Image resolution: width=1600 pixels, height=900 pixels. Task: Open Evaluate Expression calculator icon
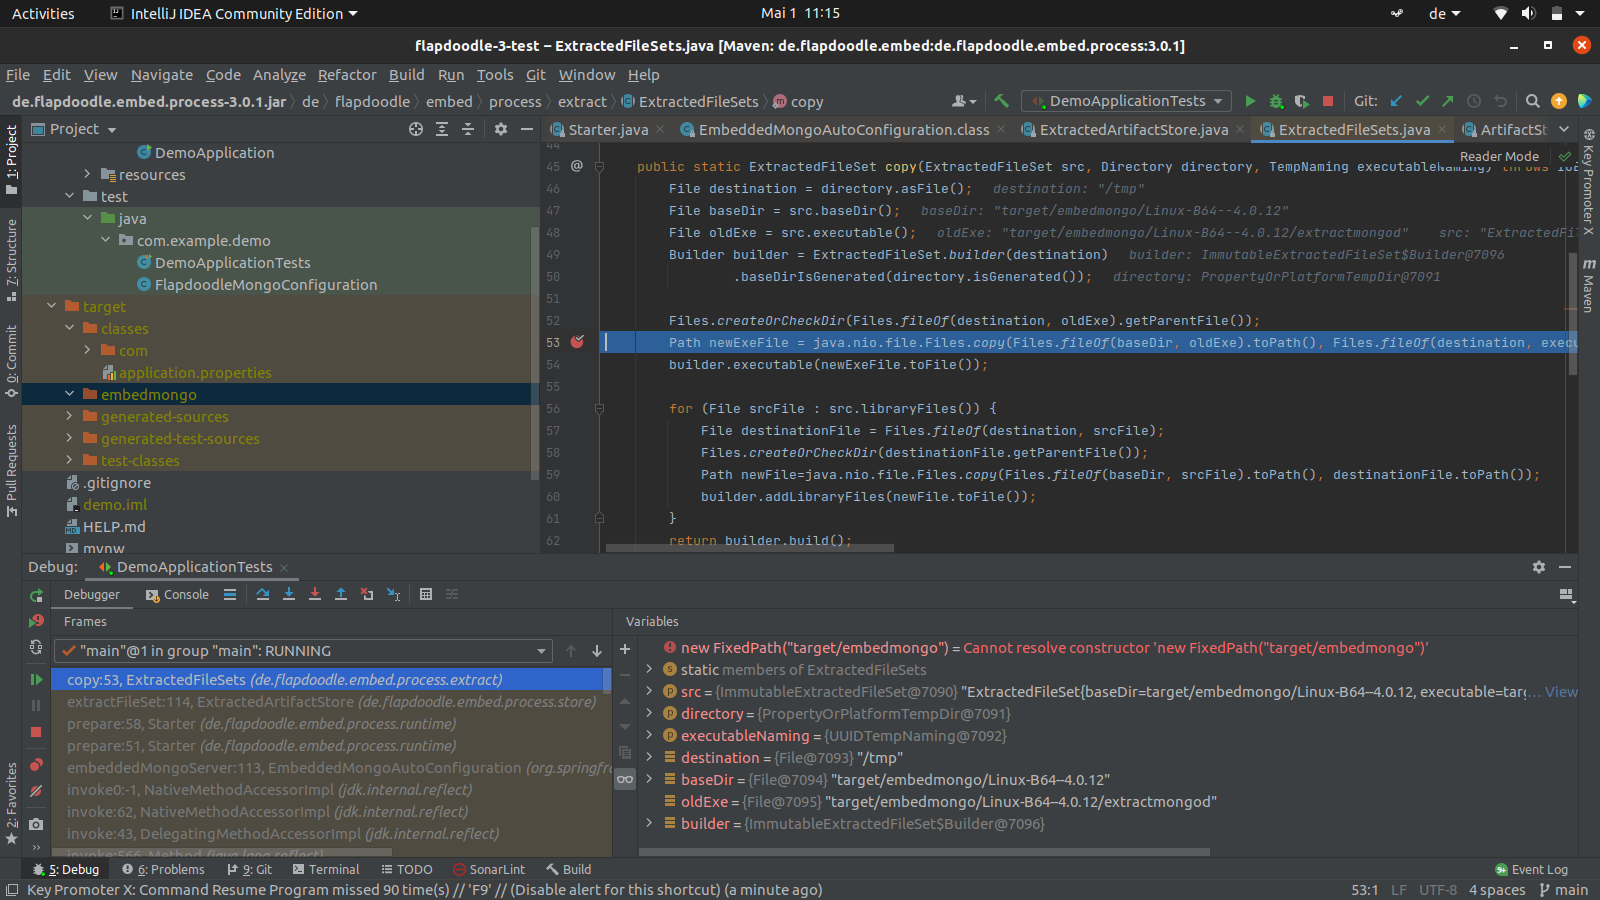(x=426, y=594)
